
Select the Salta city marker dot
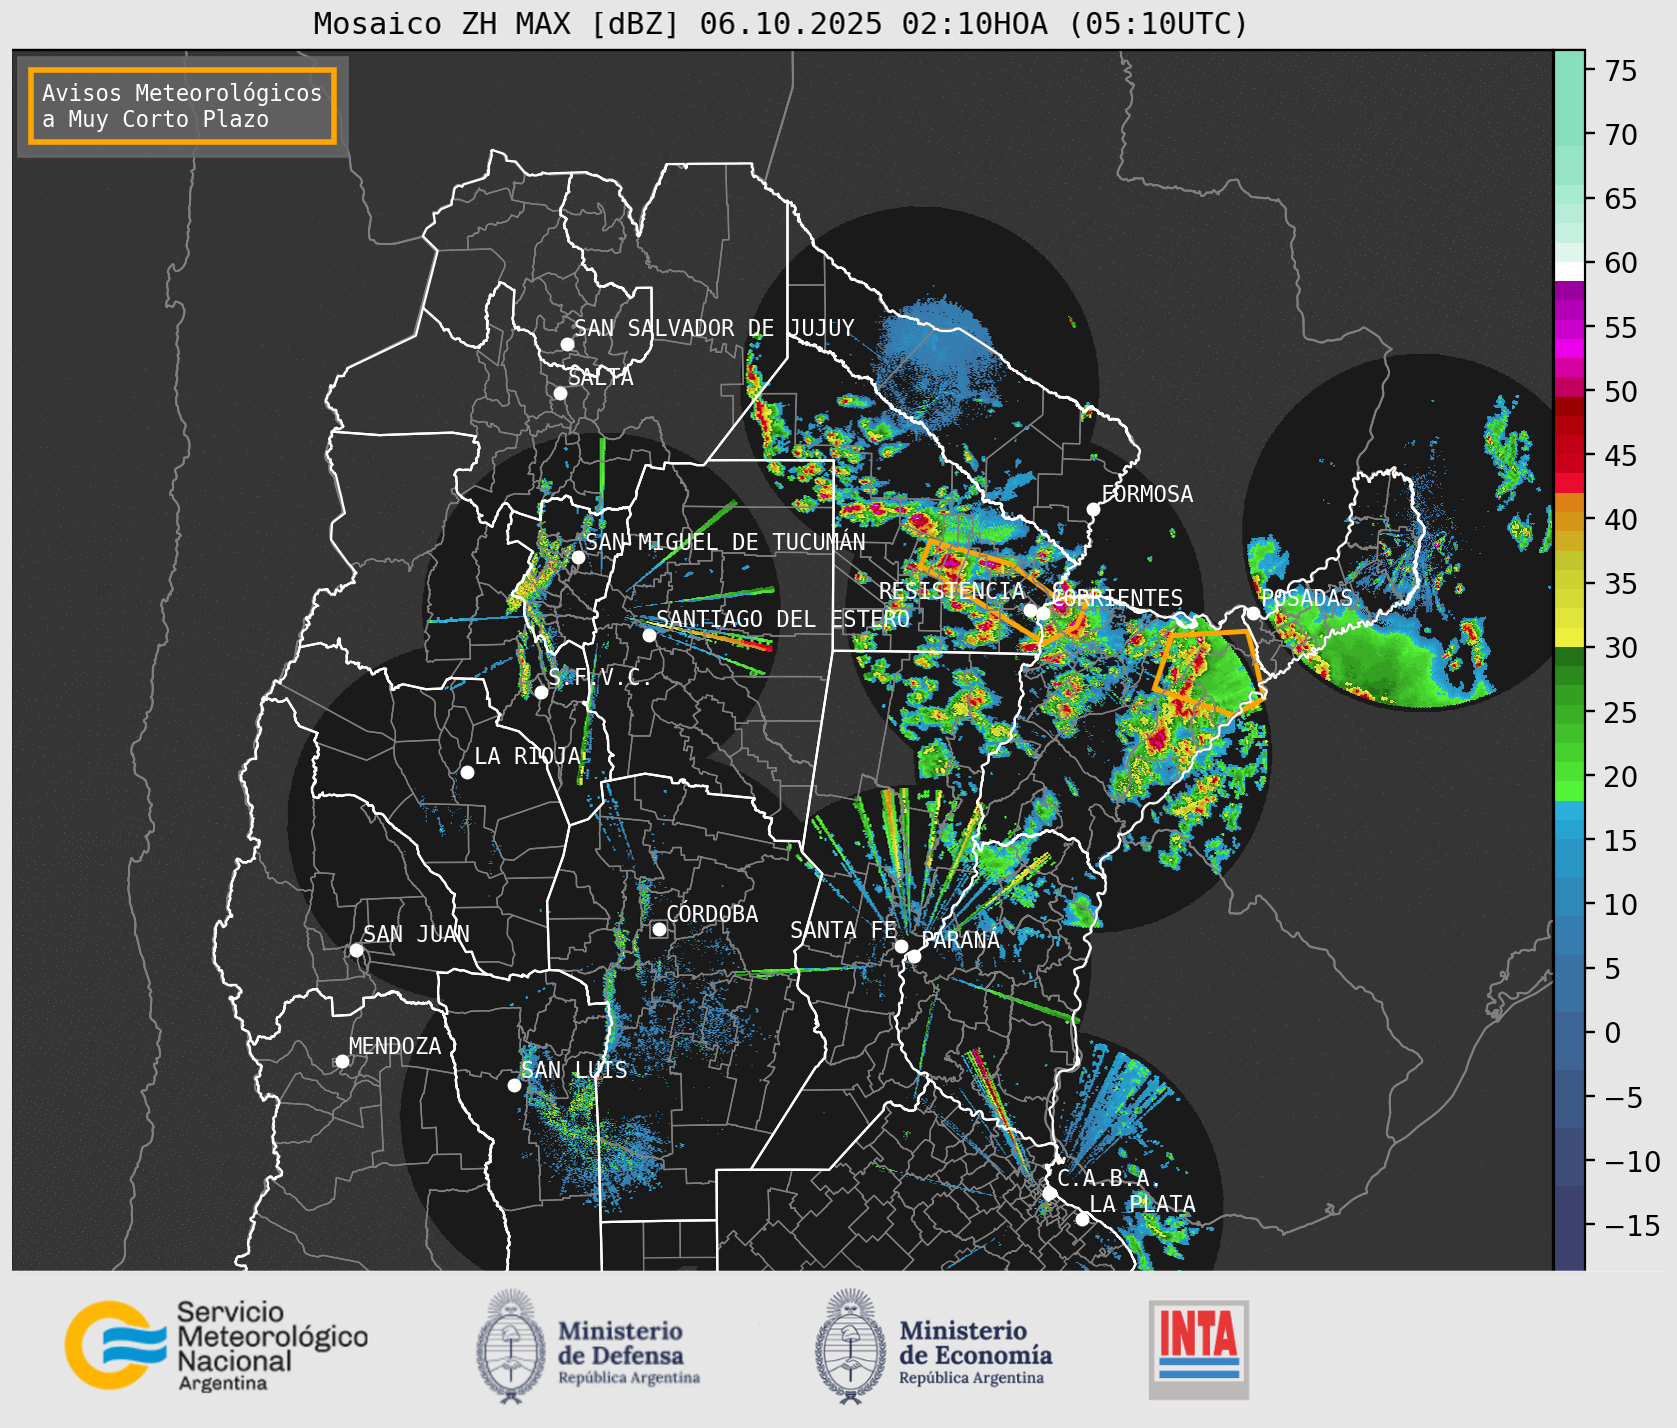click(561, 393)
